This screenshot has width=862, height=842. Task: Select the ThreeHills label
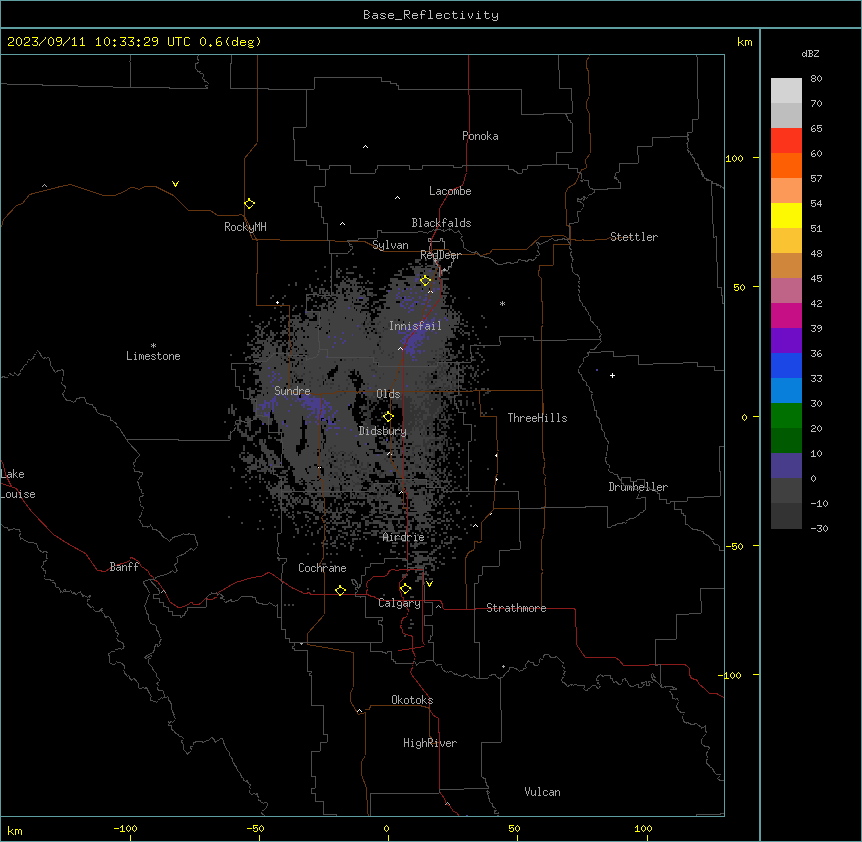537,418
